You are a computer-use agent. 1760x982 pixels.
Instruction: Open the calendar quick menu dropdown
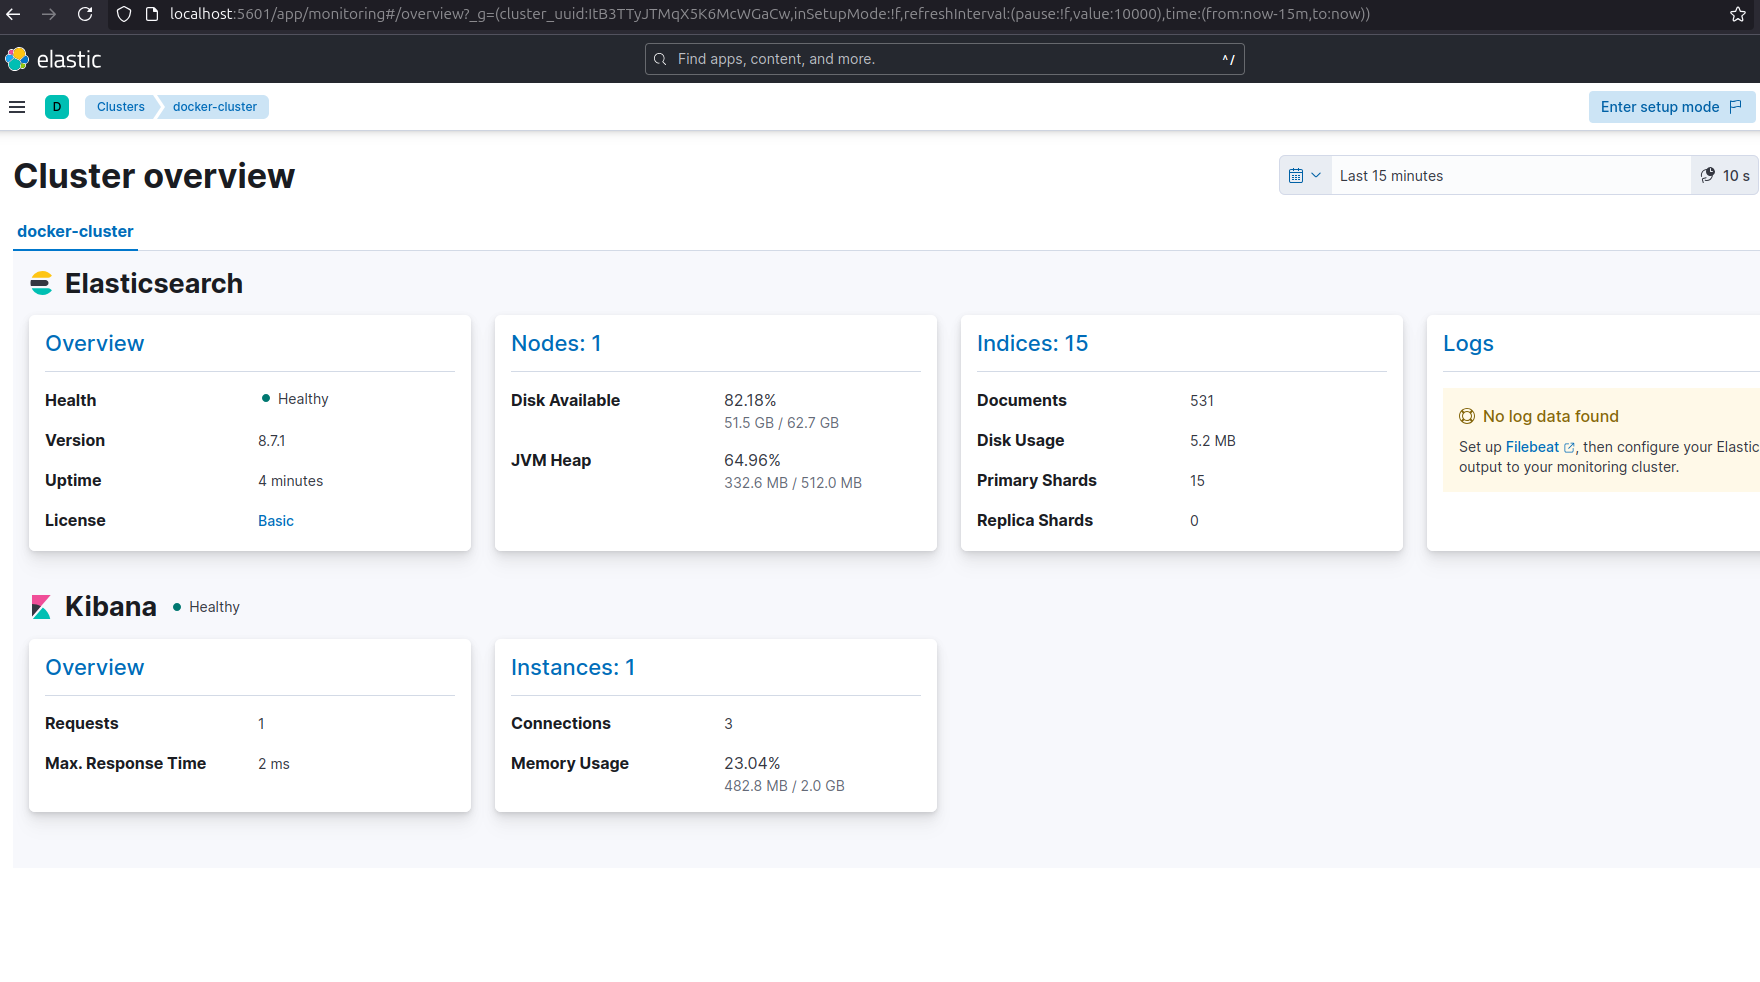point(1305,176)
